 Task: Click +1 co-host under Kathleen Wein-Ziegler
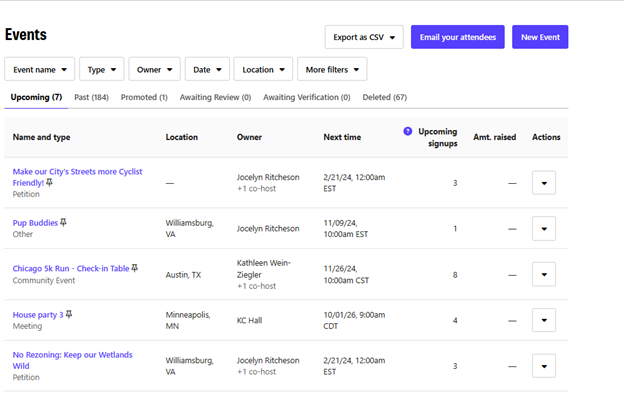pyautogui.click(x=256, y=286)
